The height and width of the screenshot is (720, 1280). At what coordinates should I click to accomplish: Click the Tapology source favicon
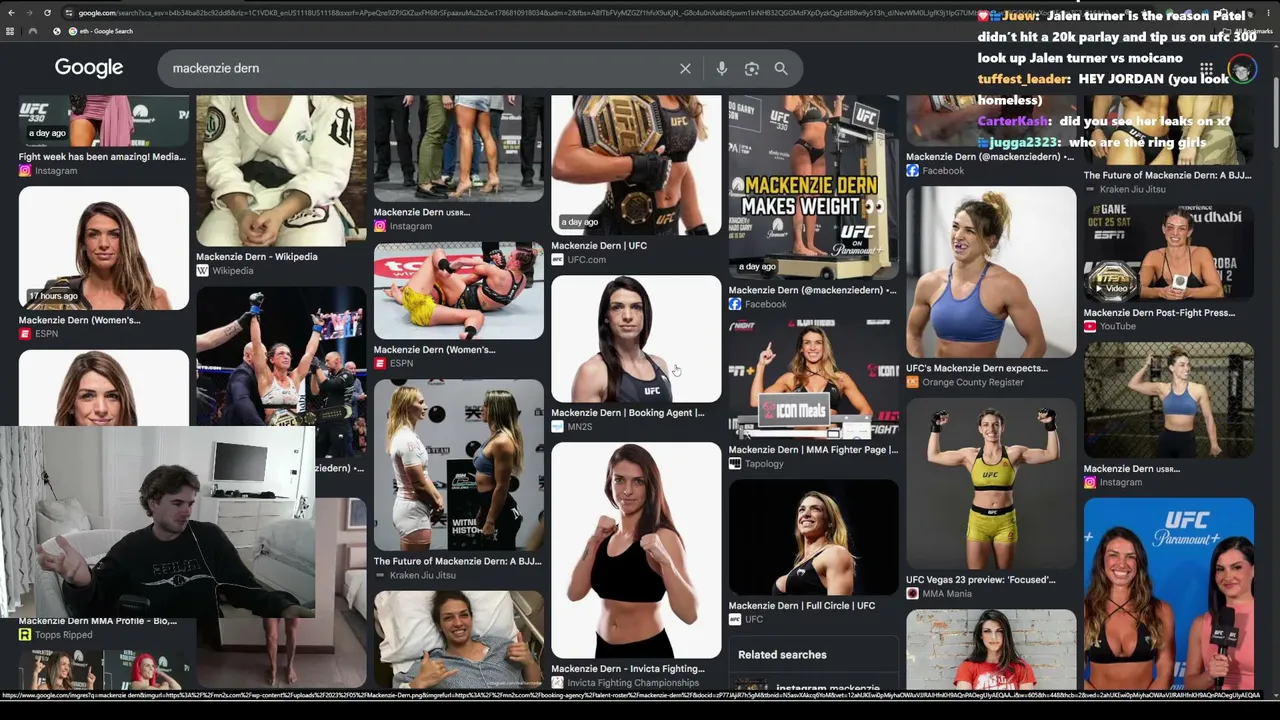tap(735, 464)
